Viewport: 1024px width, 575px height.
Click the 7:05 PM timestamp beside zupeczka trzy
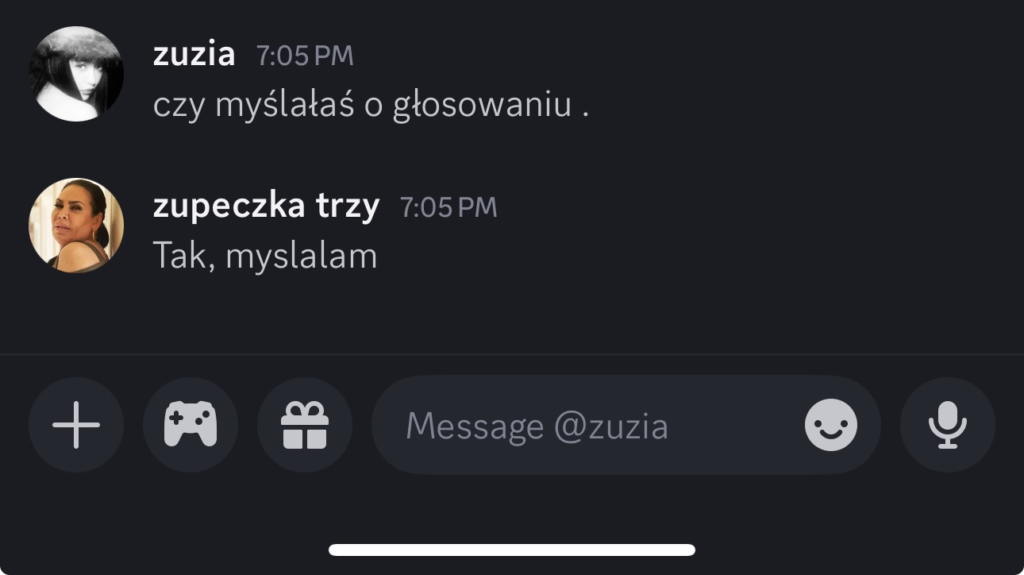pyautogui.click(x=448, y=208)
